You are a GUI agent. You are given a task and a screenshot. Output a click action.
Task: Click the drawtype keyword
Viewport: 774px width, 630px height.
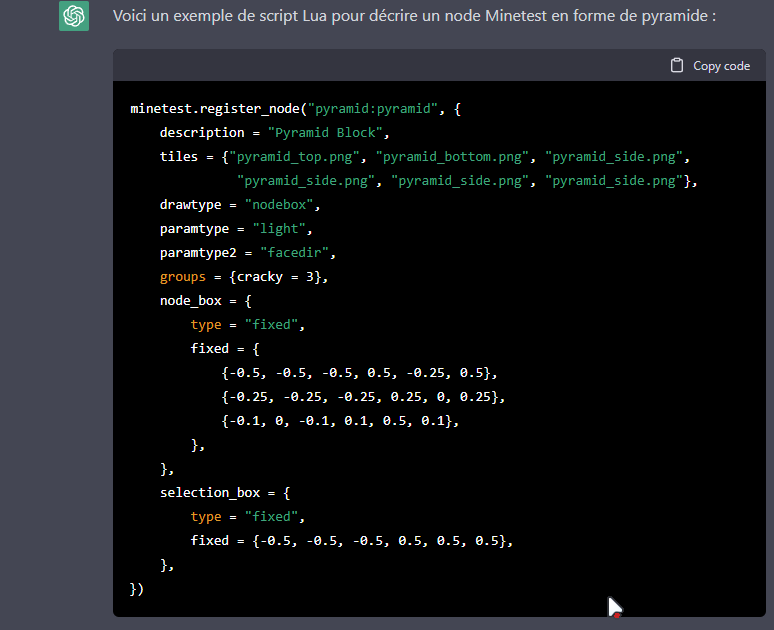tap(191, 205)
